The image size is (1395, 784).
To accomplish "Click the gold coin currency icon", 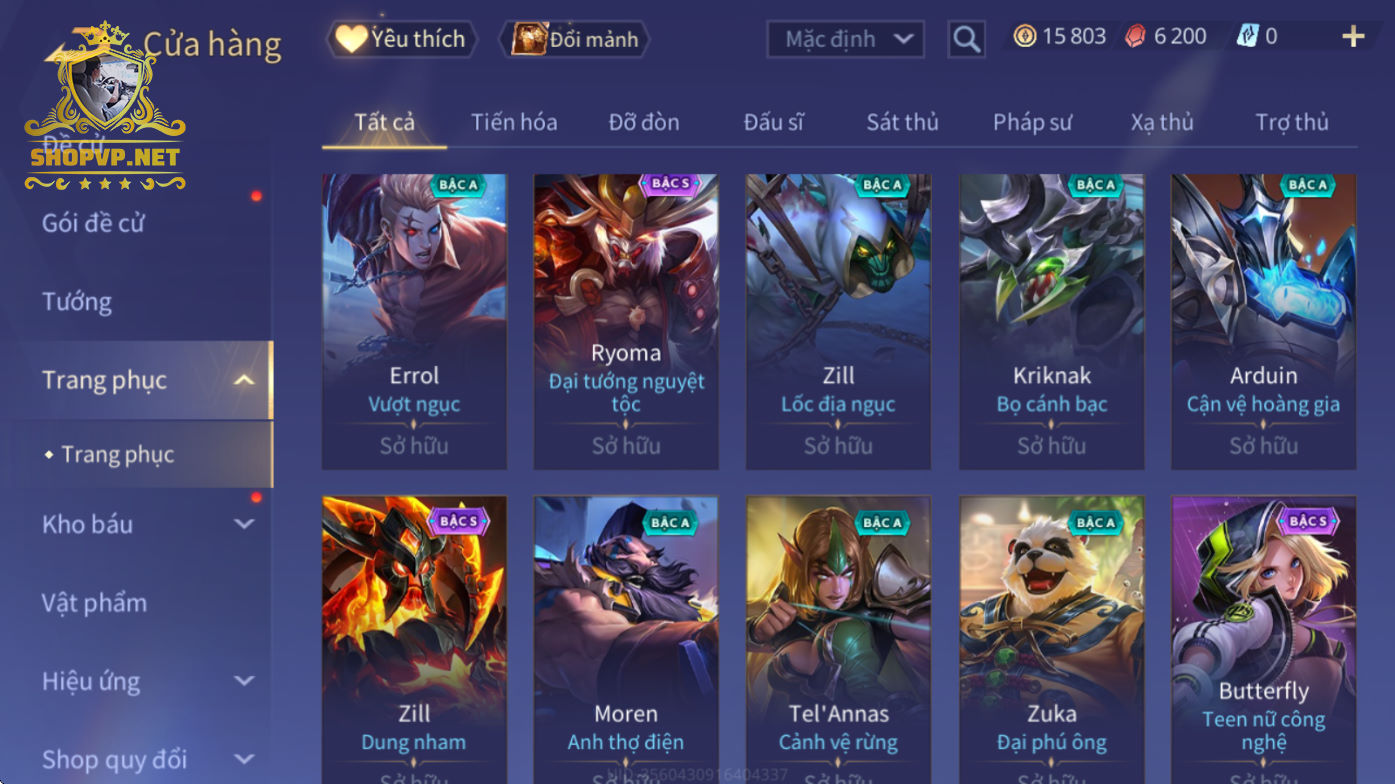I will tap(1024, 37).
